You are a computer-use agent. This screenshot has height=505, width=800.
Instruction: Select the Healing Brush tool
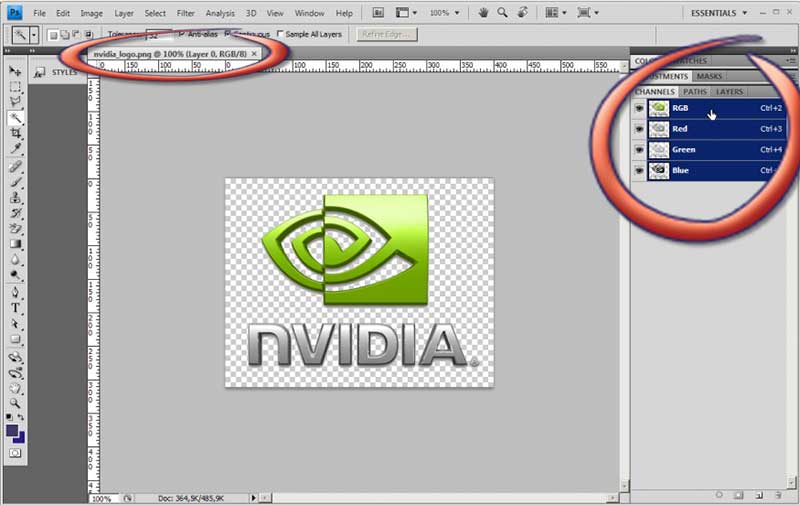15,166
